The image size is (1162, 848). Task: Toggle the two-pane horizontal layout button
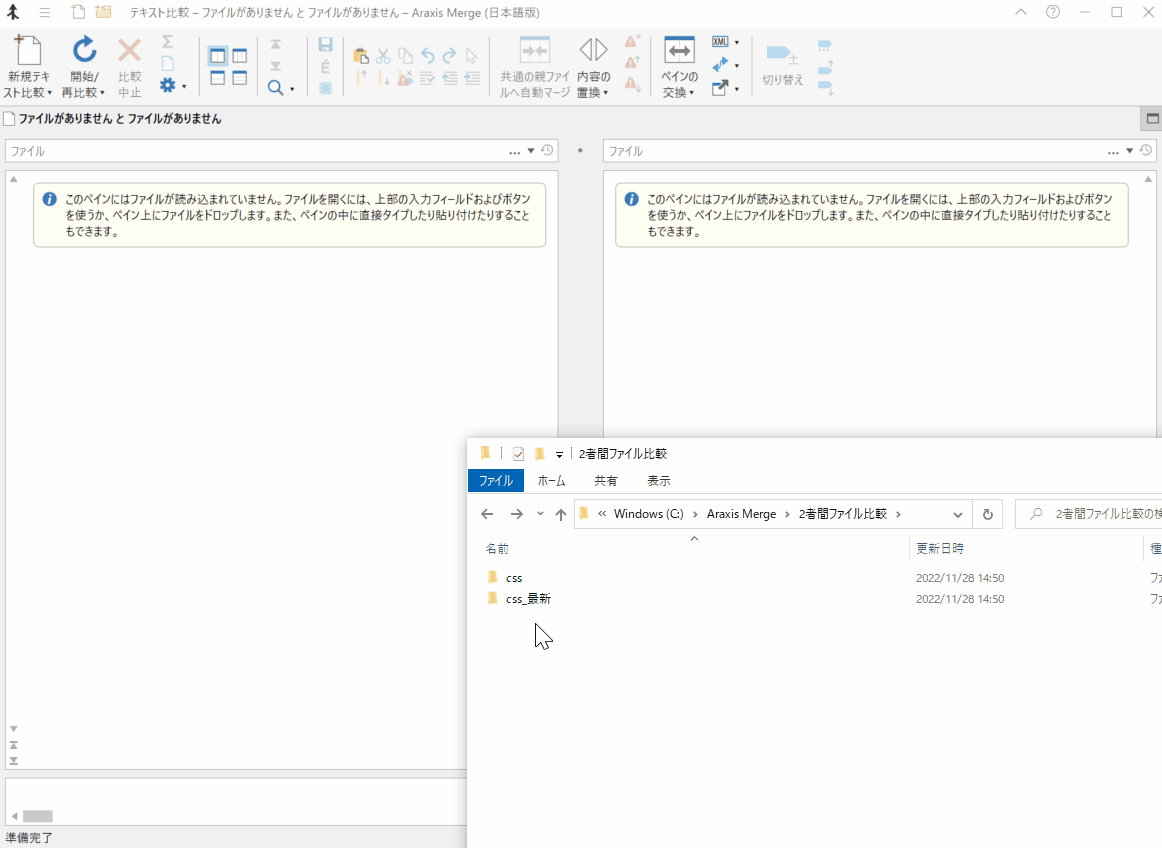tap(217, 78)
